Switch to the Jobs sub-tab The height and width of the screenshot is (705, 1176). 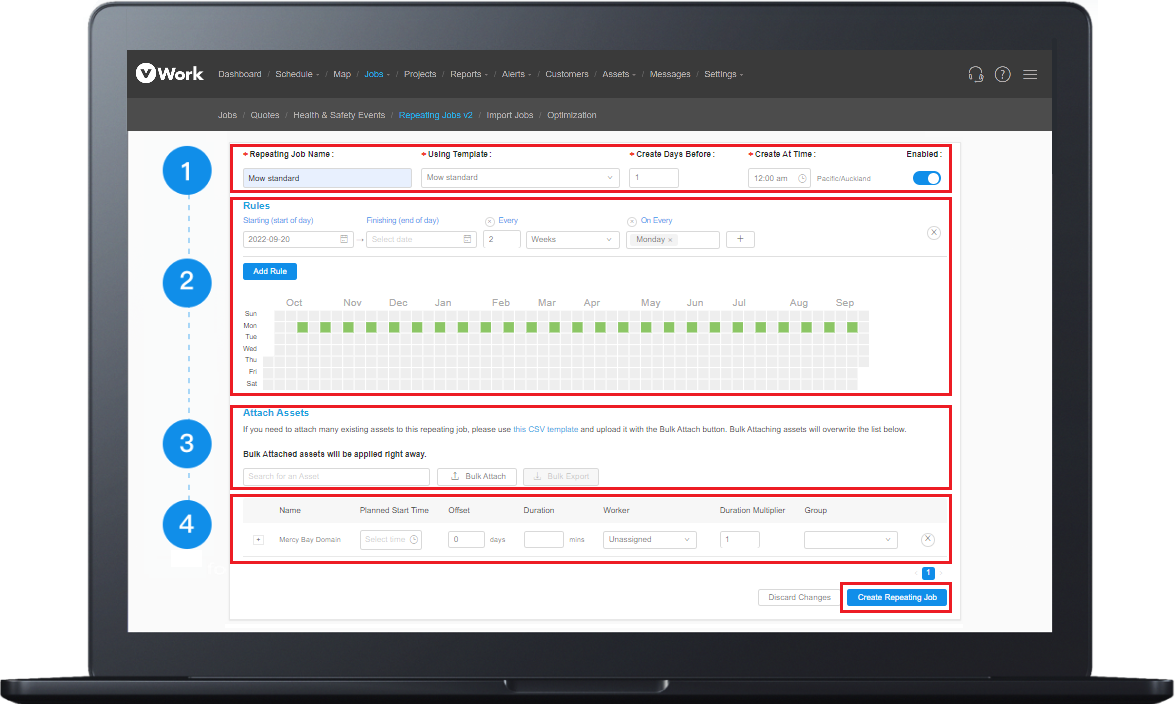coord(227,116)
